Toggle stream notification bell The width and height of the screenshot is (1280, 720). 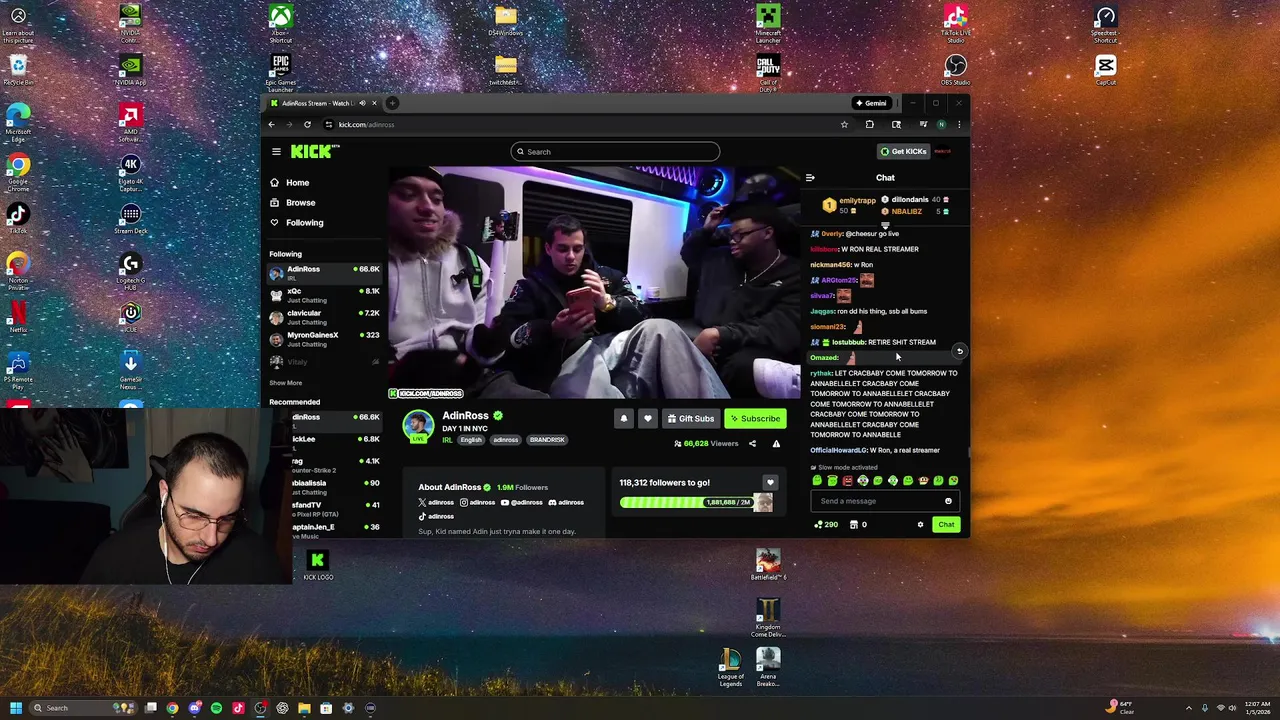624,419
